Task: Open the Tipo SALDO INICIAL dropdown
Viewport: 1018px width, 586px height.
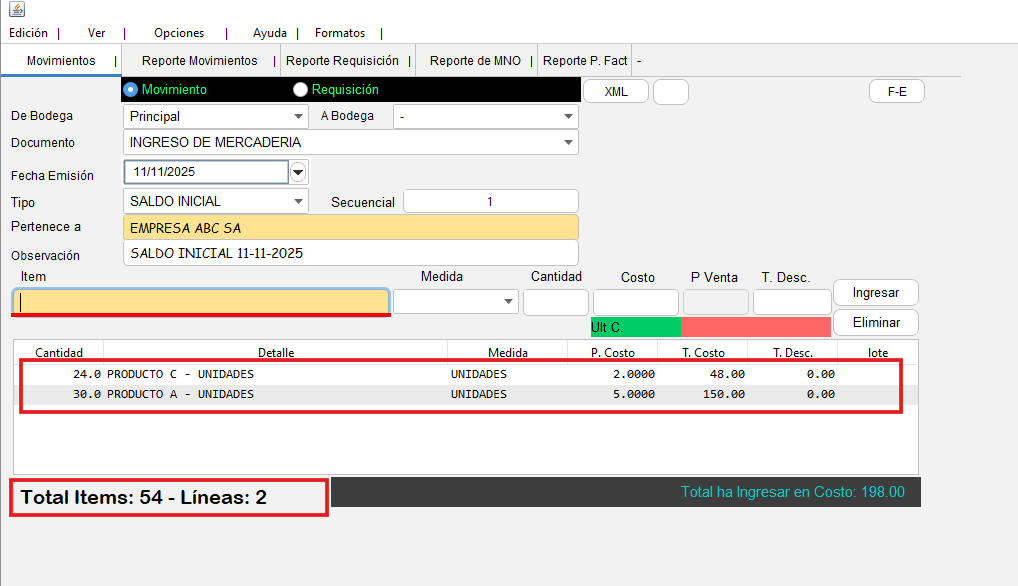Action: (299, 201)
